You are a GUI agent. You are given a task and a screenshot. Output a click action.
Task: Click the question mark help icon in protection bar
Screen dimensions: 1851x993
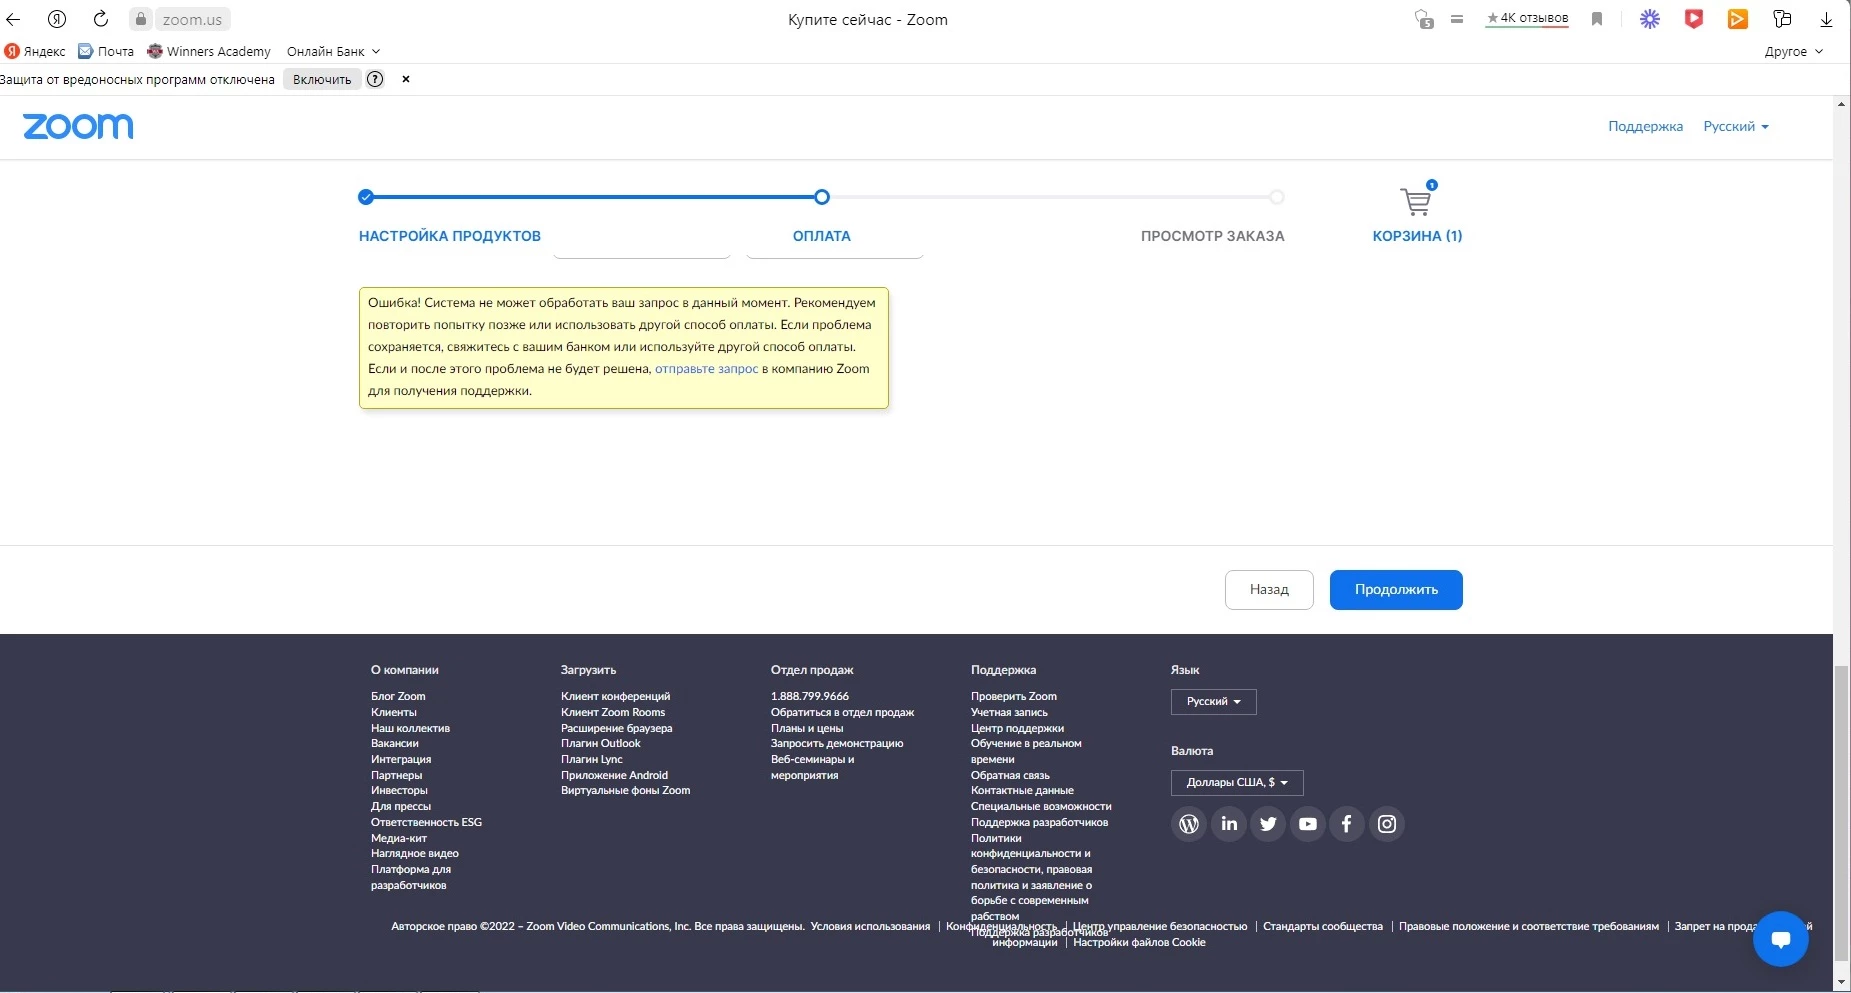point(375,79)
